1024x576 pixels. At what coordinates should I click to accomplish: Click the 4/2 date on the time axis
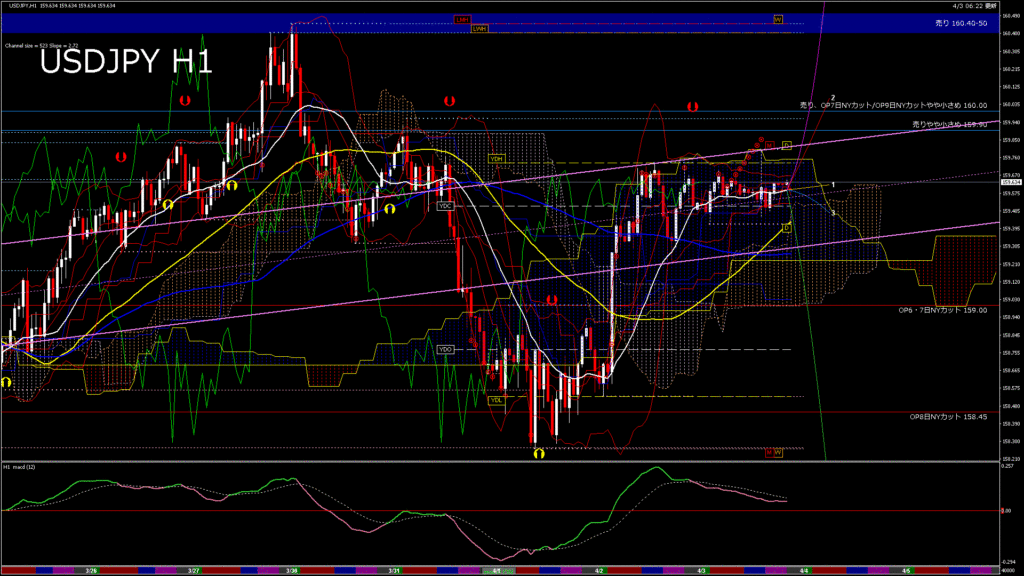click(x=598, y=570)
